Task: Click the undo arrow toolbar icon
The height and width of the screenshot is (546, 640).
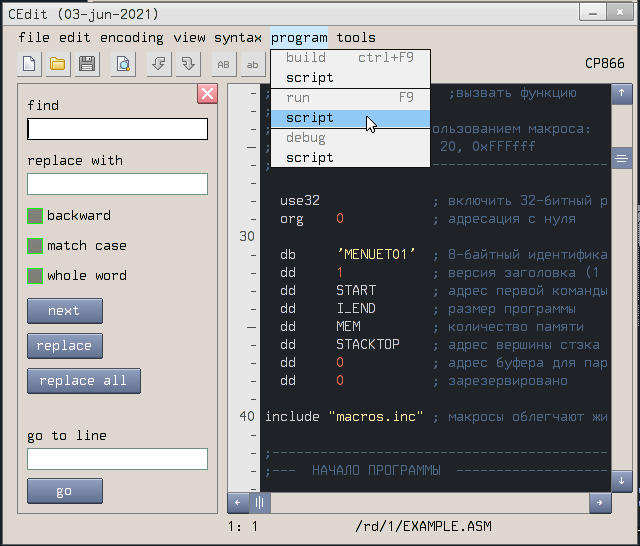Action: pos(159,64)
